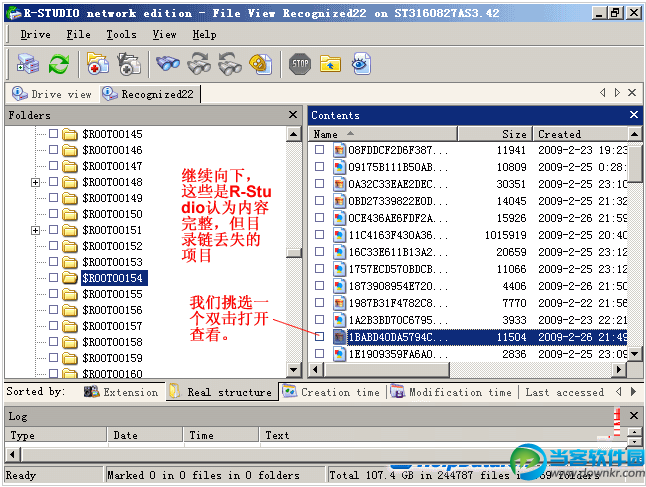Open the File menu

(78, 35)
